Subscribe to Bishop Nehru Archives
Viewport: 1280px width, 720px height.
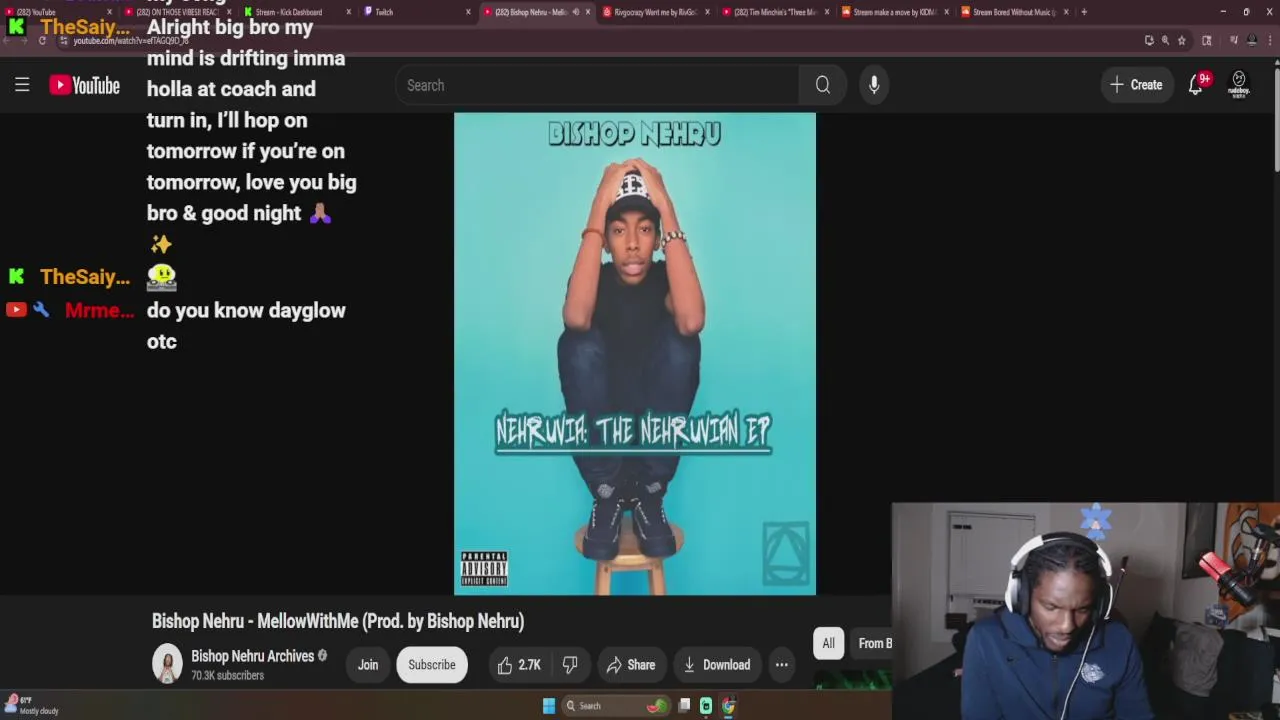tap(432, 665)
